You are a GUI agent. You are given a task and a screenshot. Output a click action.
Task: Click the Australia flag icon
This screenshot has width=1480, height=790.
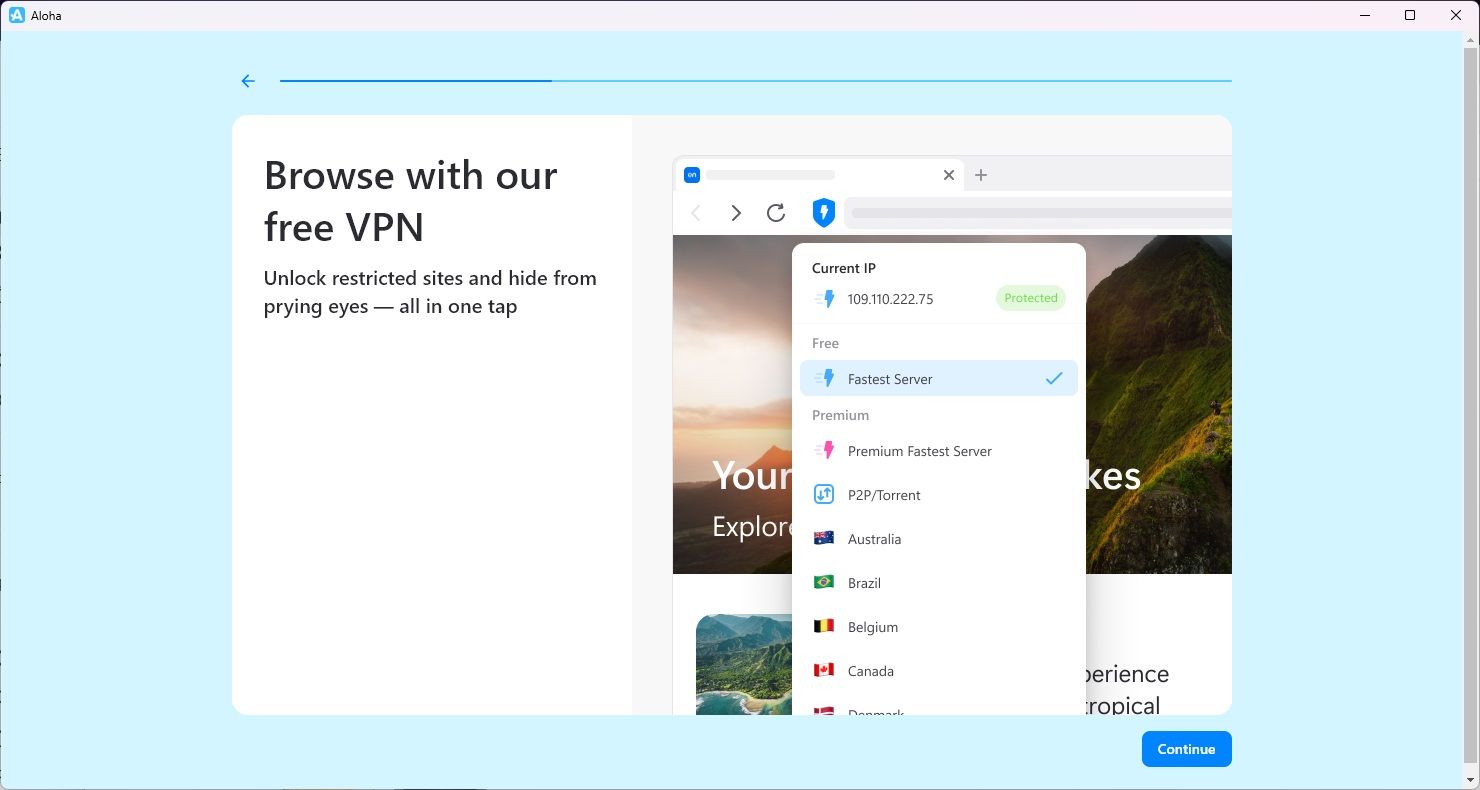tap(824, 538)
